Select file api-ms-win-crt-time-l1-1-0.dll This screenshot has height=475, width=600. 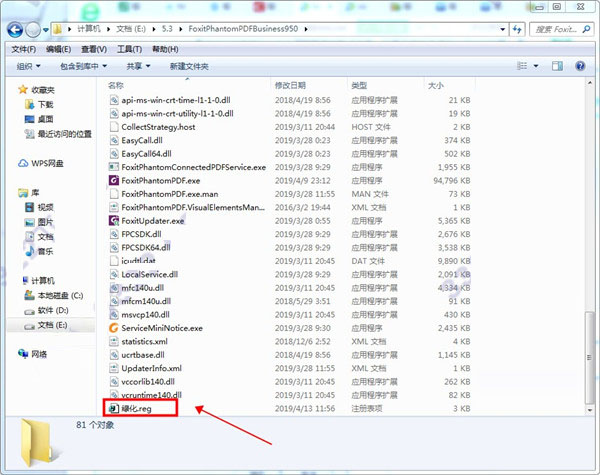[x=176, y=100]
